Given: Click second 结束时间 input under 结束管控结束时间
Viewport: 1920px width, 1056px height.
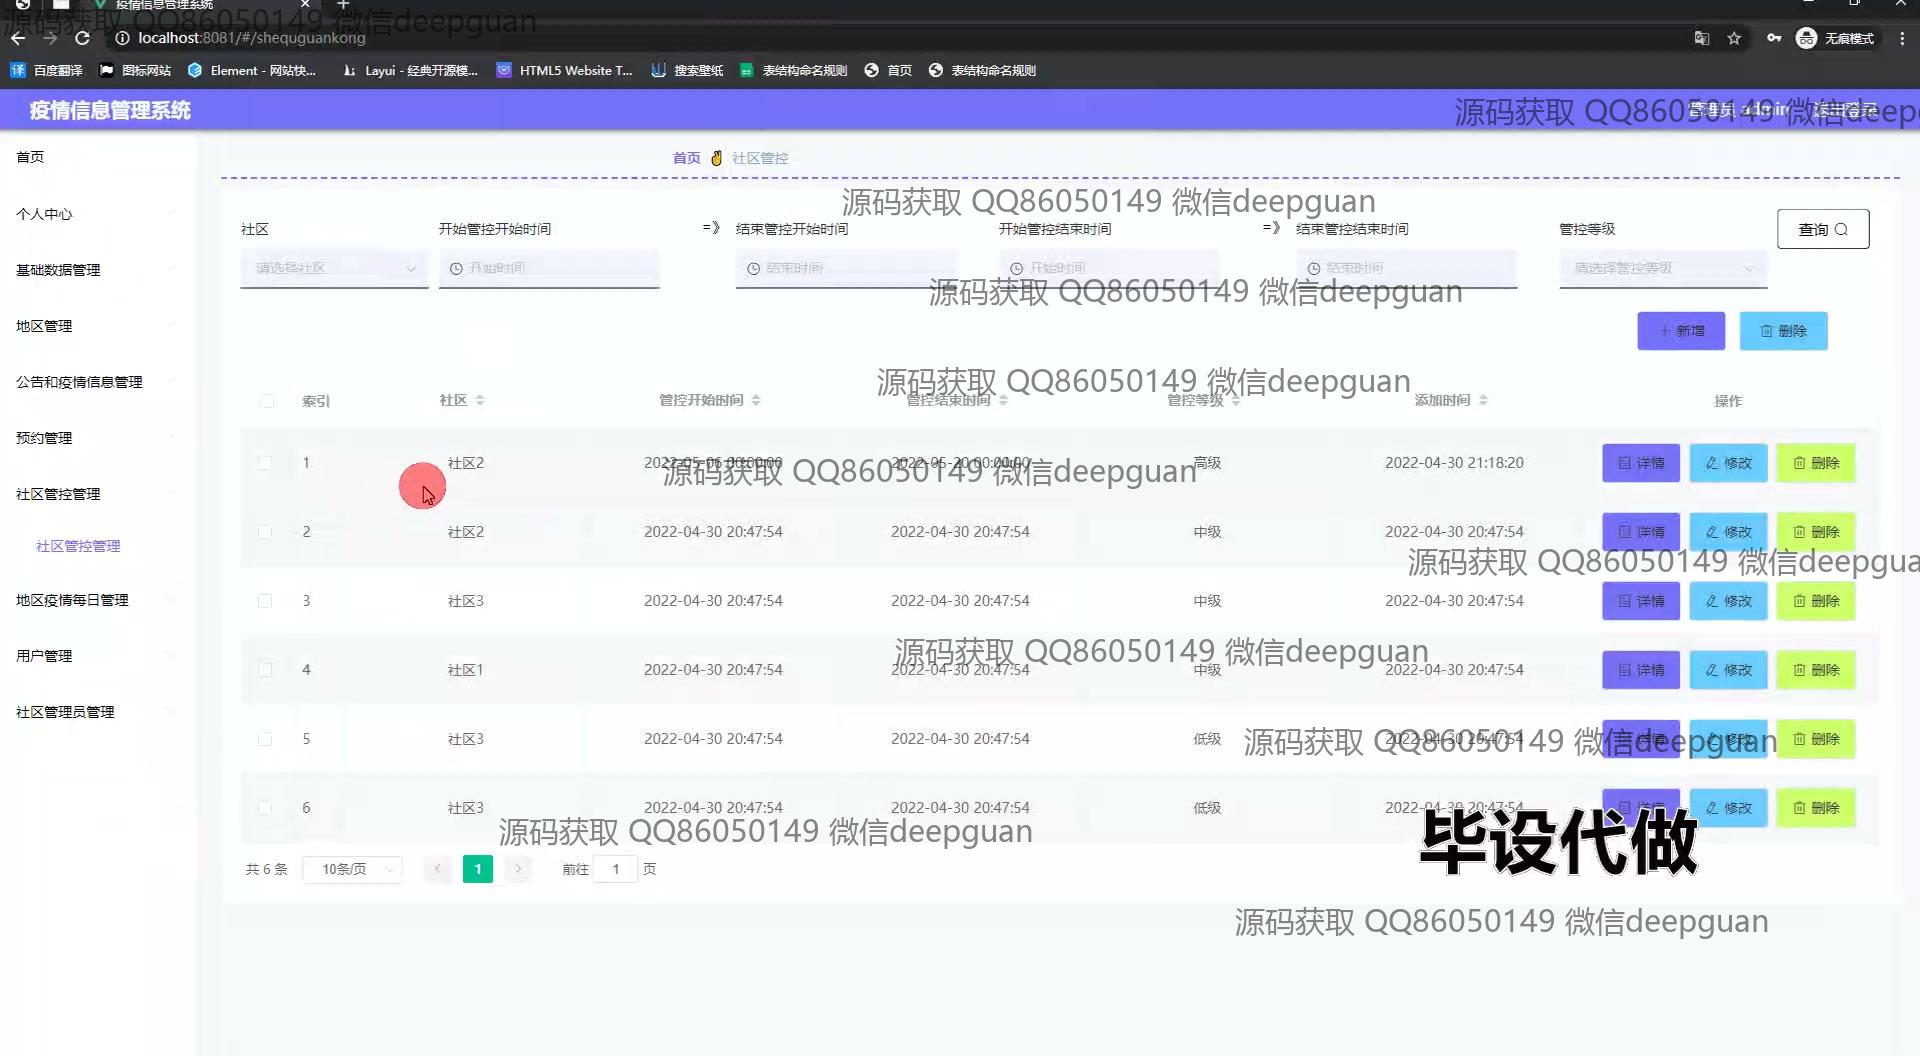Looking at the screenshot, I should point(1406,268).
